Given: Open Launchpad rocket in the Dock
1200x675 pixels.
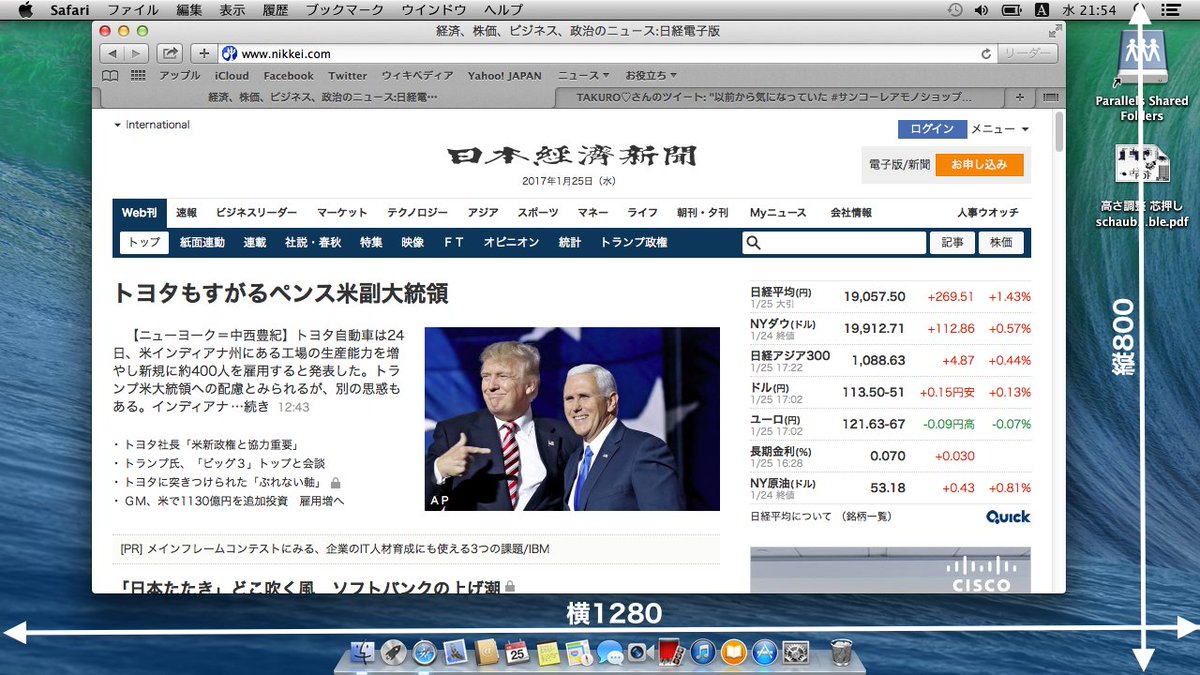Looking at the screenshot, I should point(392,653).
